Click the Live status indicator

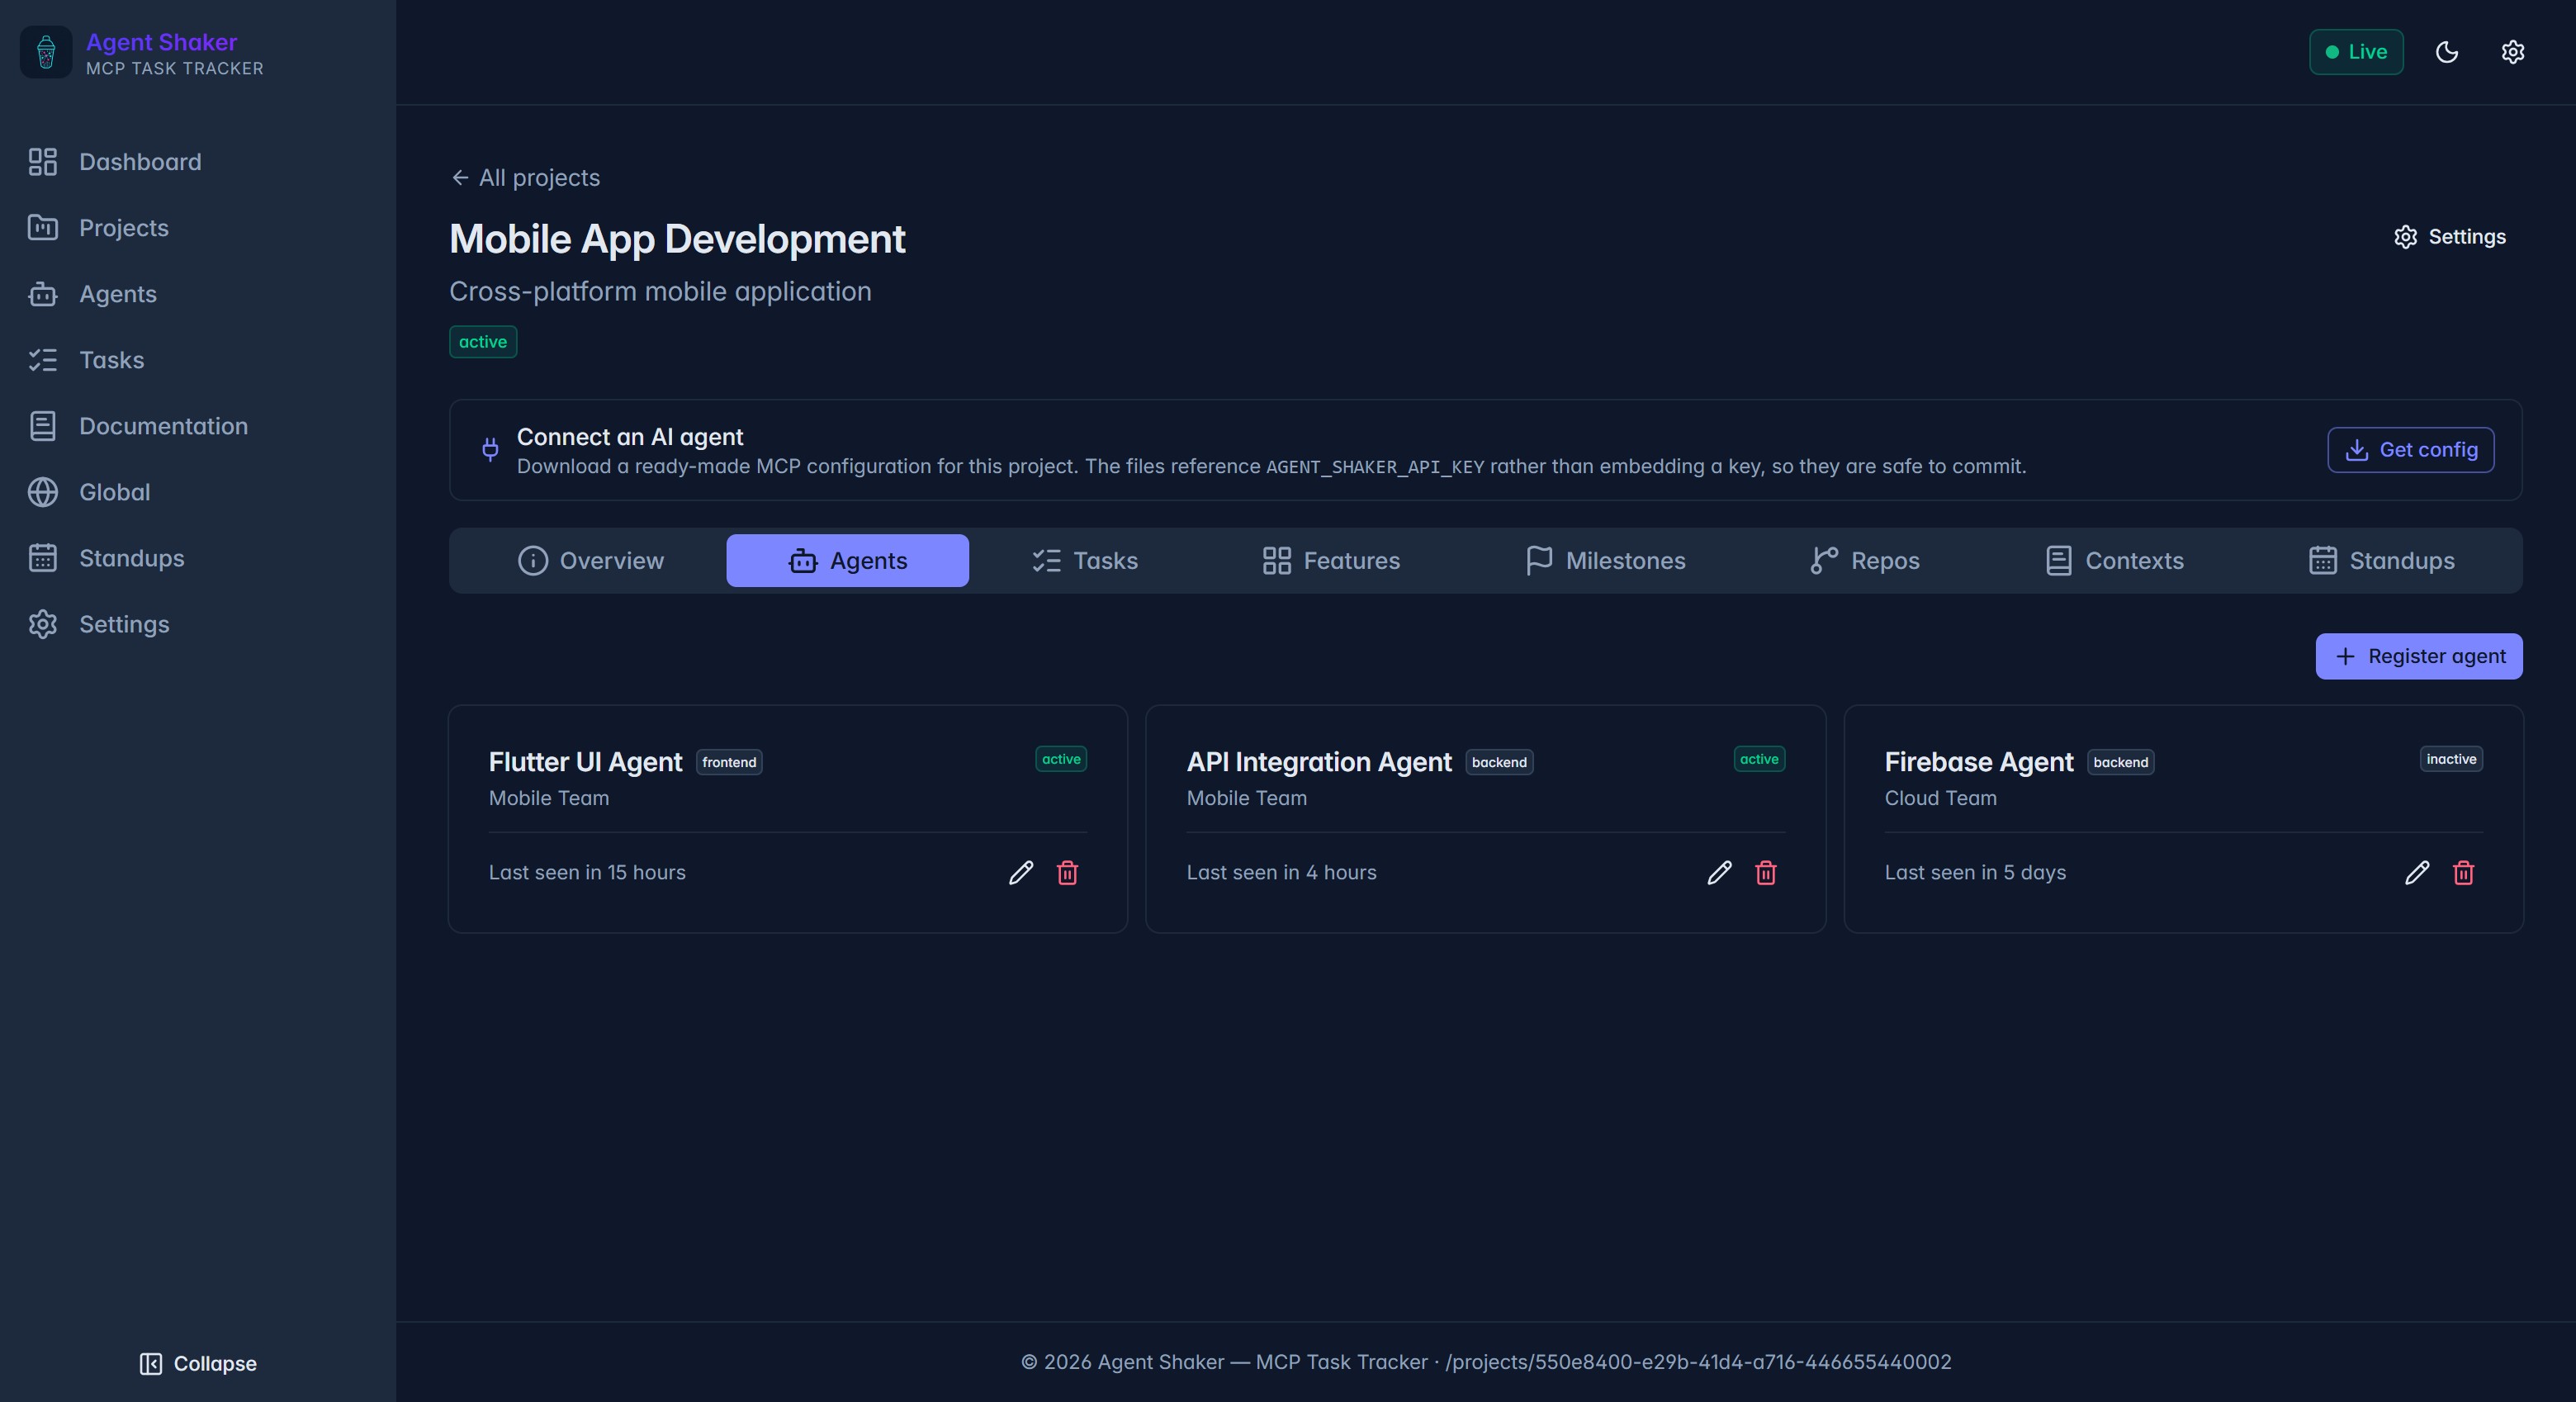[x=2356, y=52]
